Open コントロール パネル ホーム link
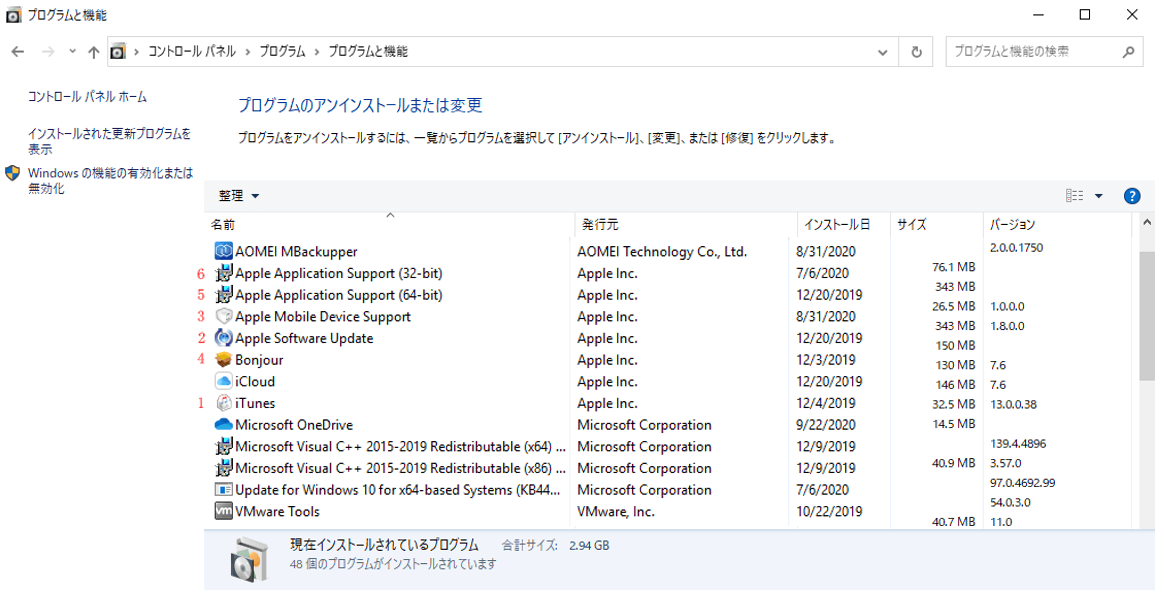Viewport: 1156px width, 590px height. point(87,97)
